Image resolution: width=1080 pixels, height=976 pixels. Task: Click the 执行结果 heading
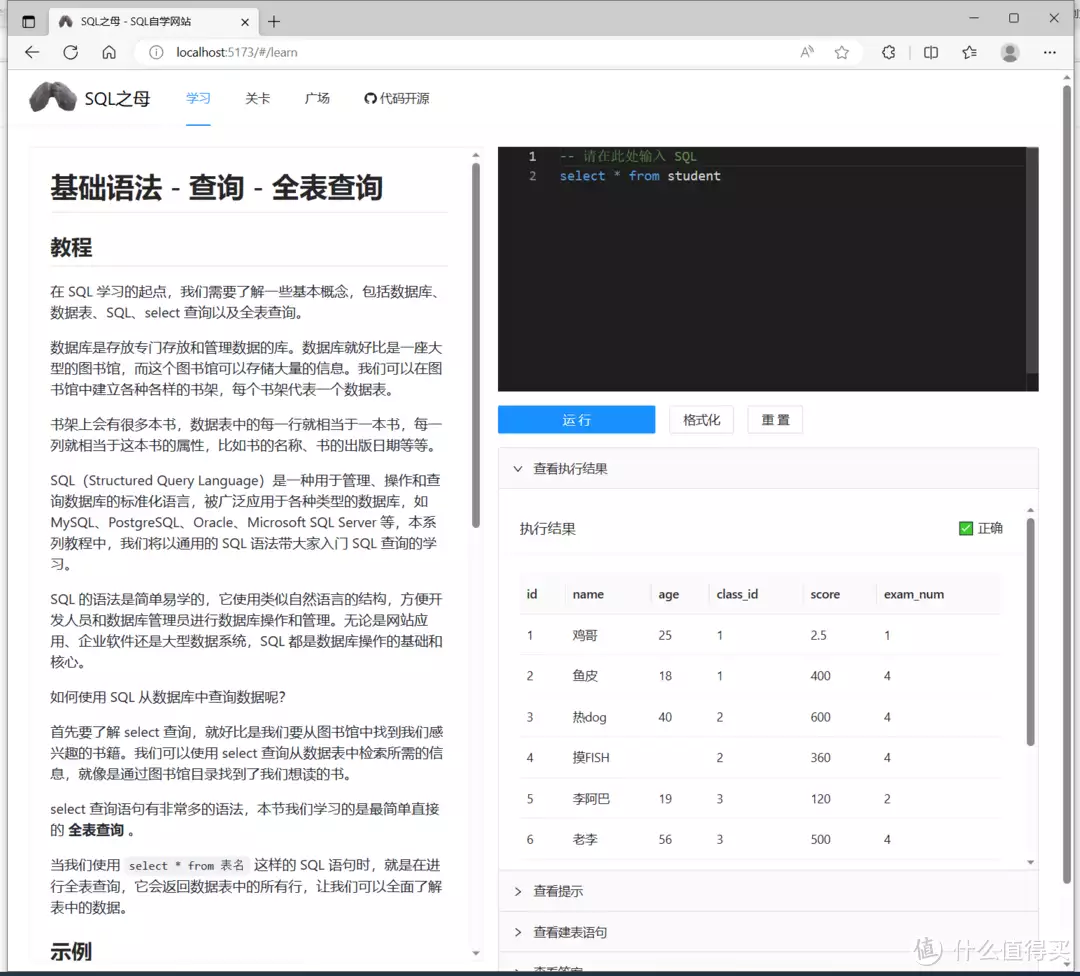pos(548,529)
